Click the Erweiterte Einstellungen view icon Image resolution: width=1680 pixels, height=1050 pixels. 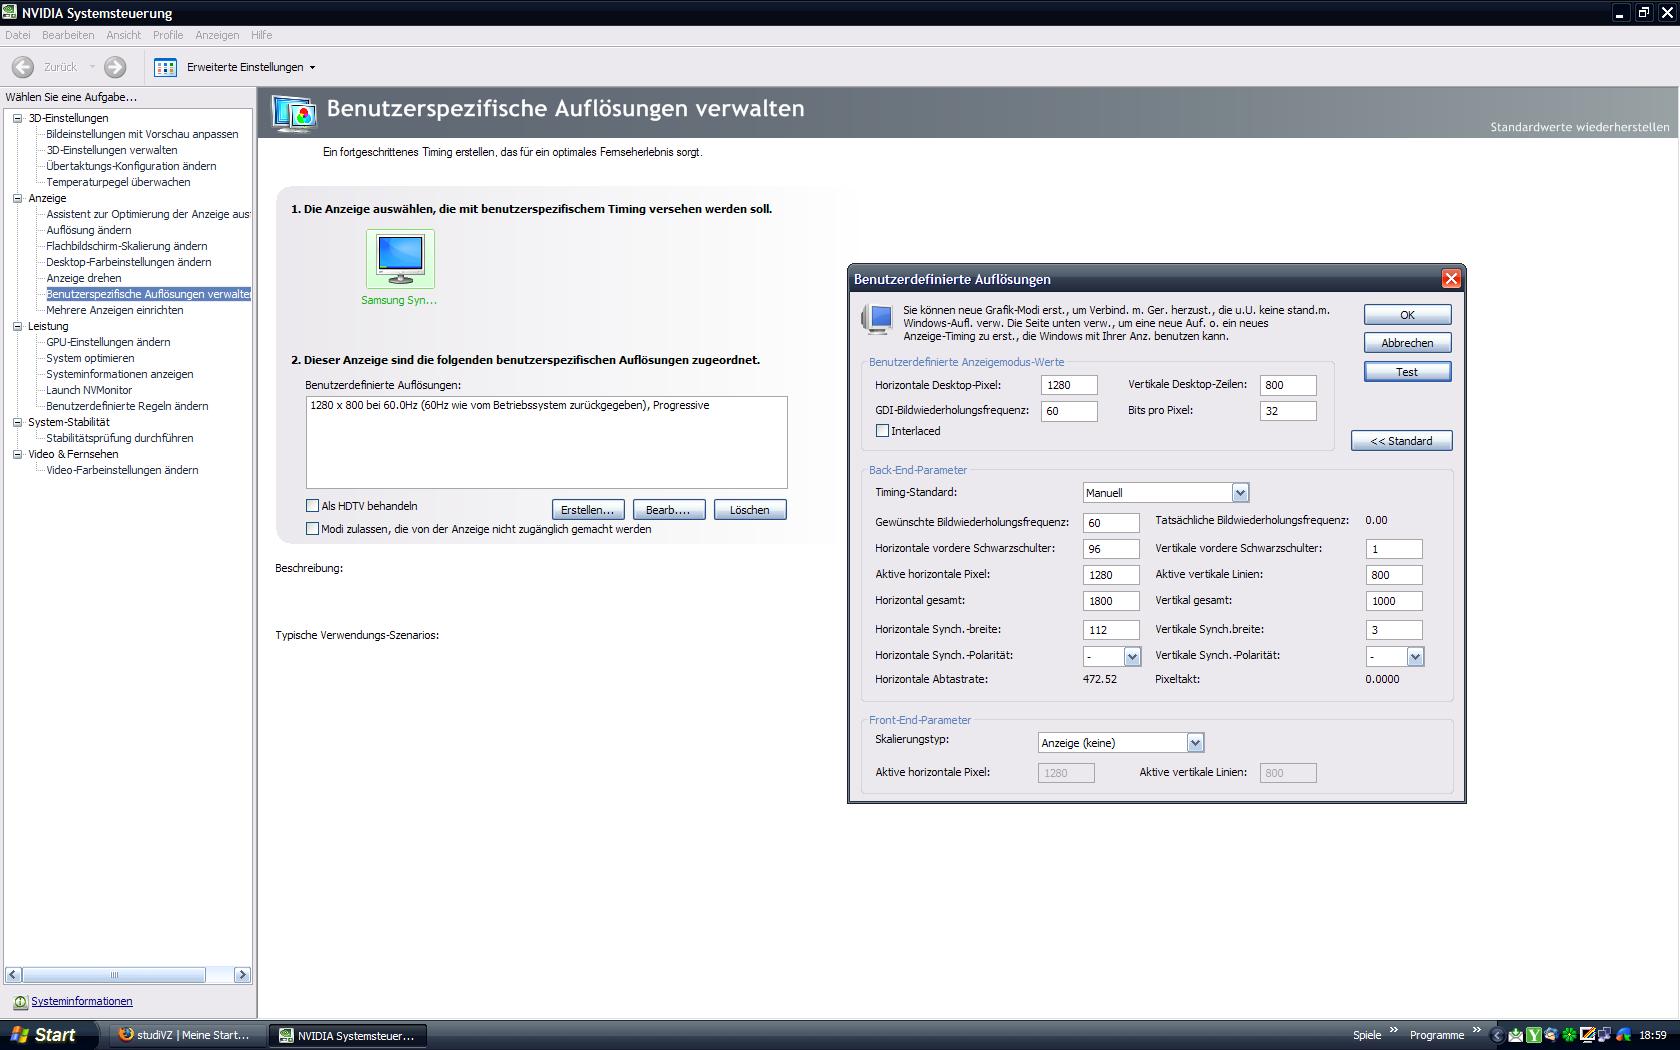click(x=166, y=67)
